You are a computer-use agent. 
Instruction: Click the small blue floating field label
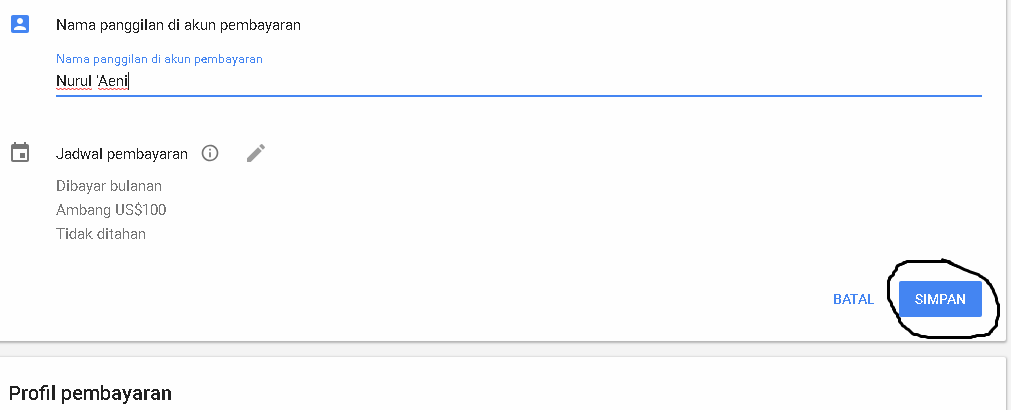(x=159, y=59)
